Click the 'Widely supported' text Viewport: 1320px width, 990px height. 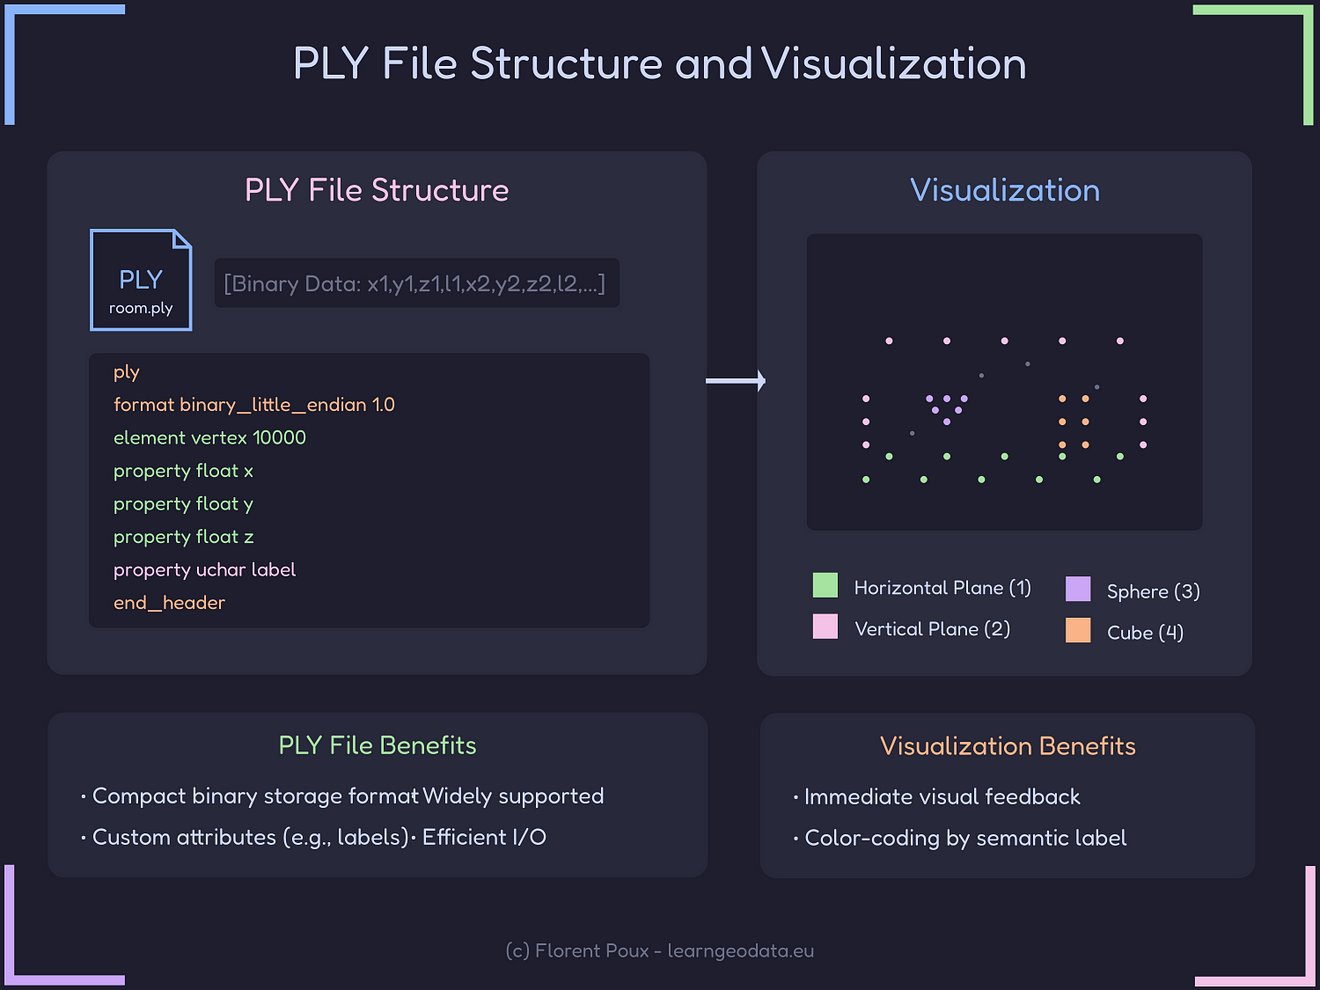click(x=513, y=797)
